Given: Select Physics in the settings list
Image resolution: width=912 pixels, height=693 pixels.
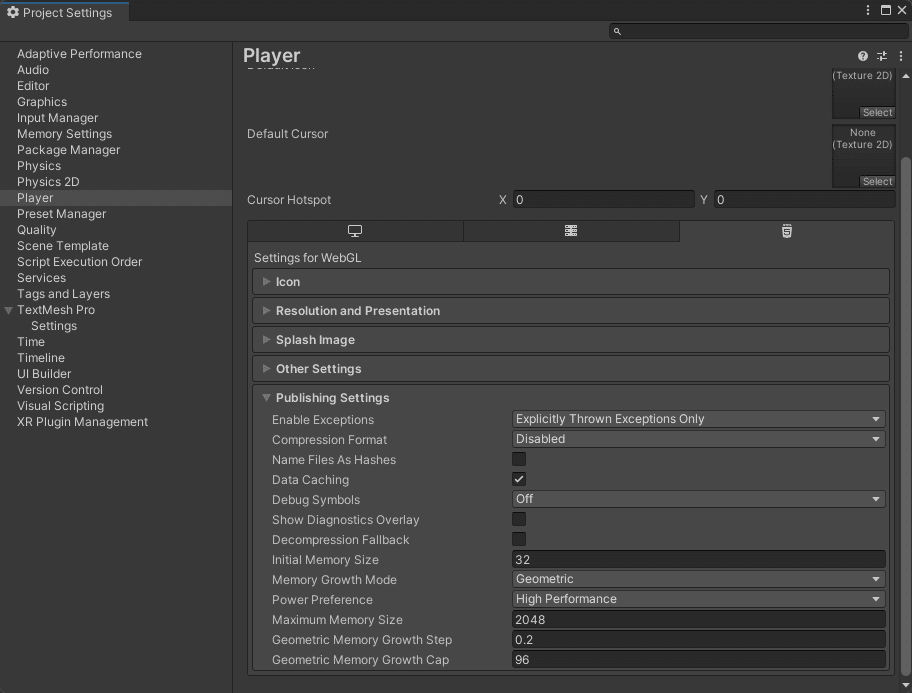Looking at the screenshot, I should pyautogui.click(x=38, y=166).
